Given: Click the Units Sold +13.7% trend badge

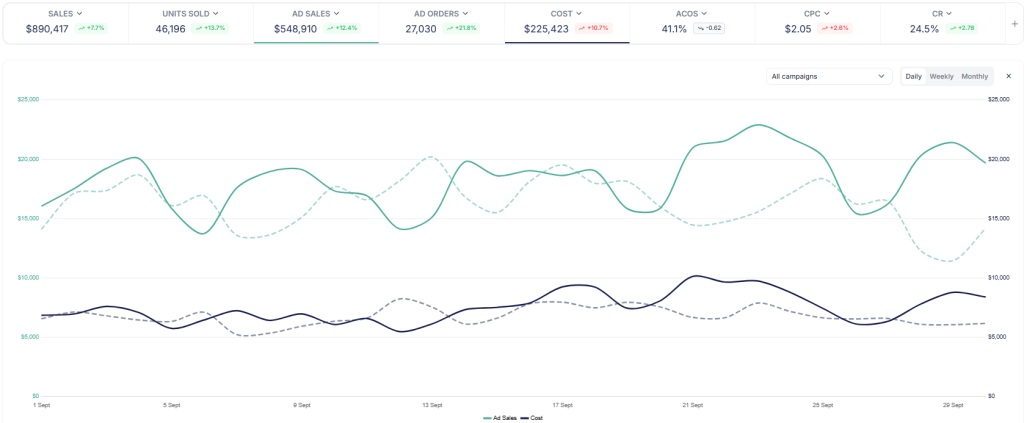Looking at the screenshot, I should tap(209, 29).
